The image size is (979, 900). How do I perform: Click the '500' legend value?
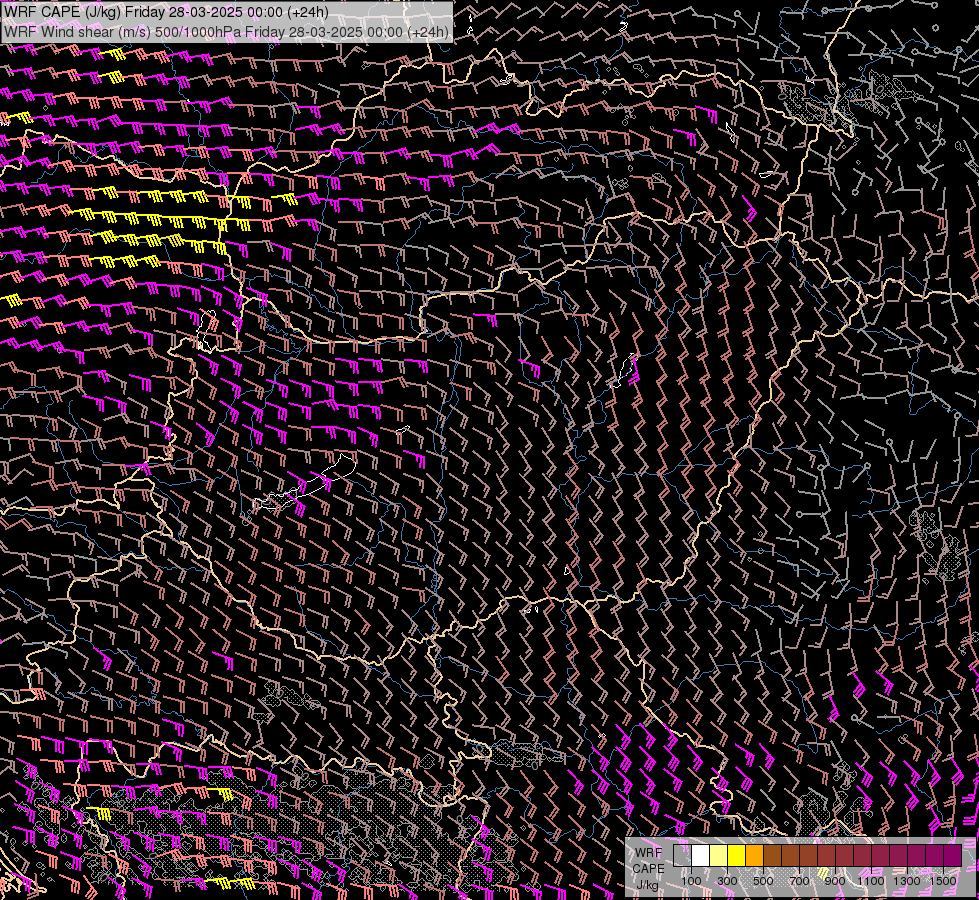click(x=763, y=881)
